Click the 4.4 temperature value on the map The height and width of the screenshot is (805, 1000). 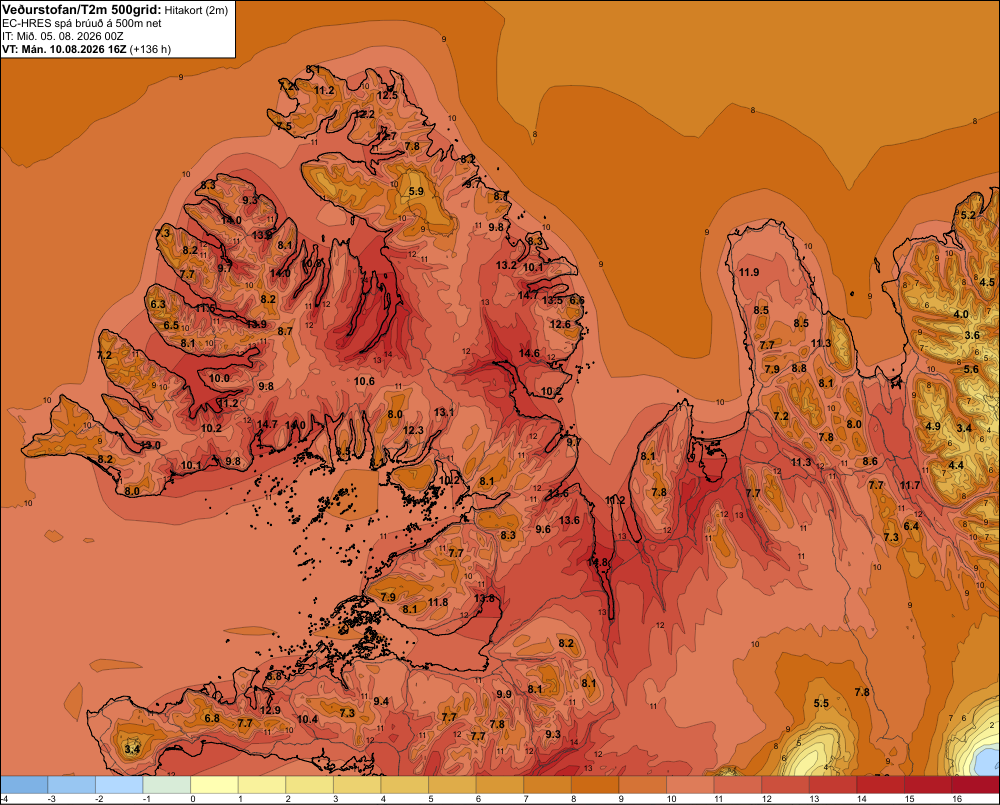[x=956, y=465]
